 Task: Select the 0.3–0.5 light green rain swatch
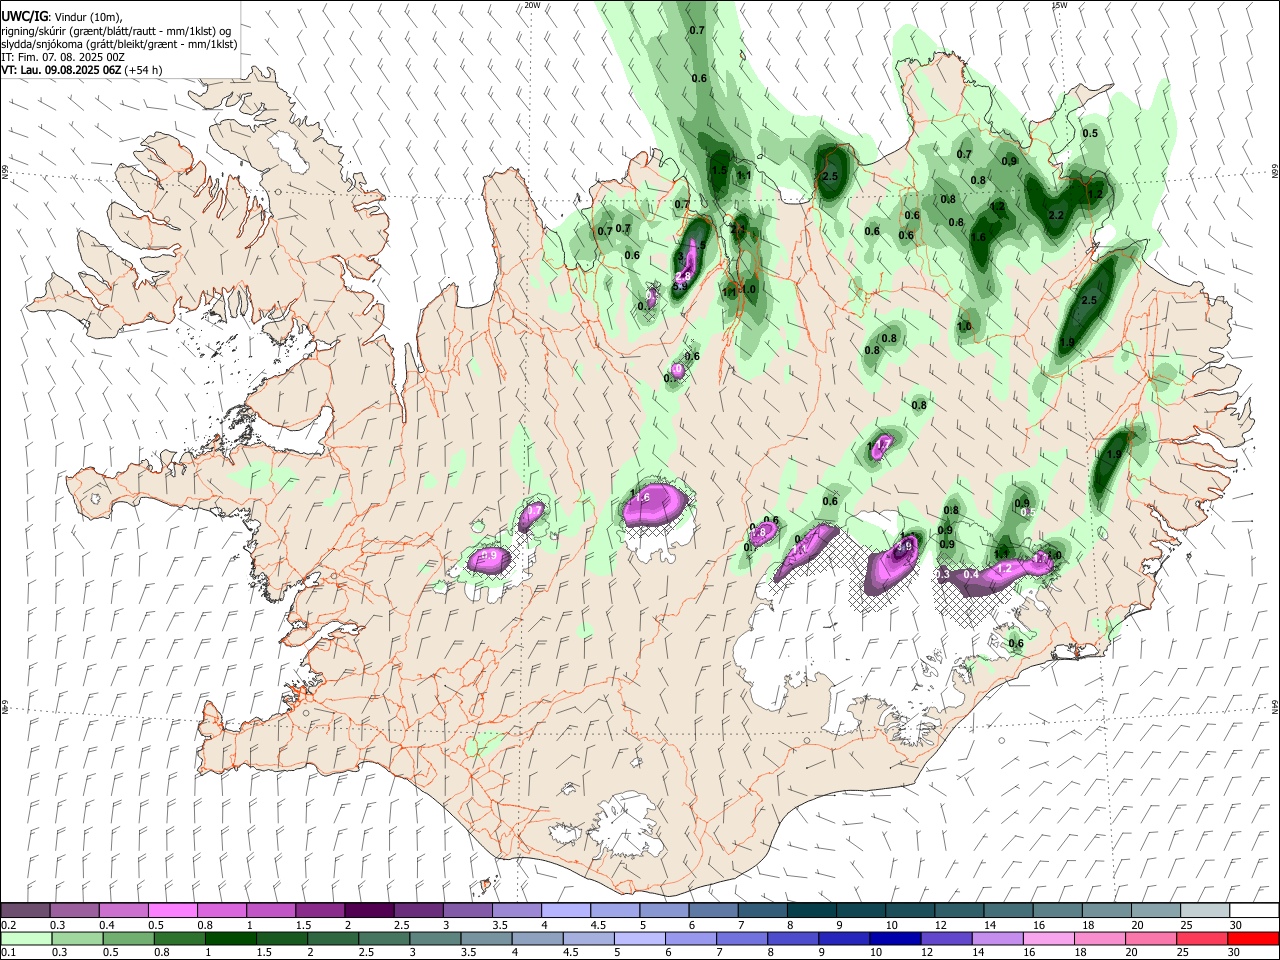pyautogui.click(x=77, y=938)
